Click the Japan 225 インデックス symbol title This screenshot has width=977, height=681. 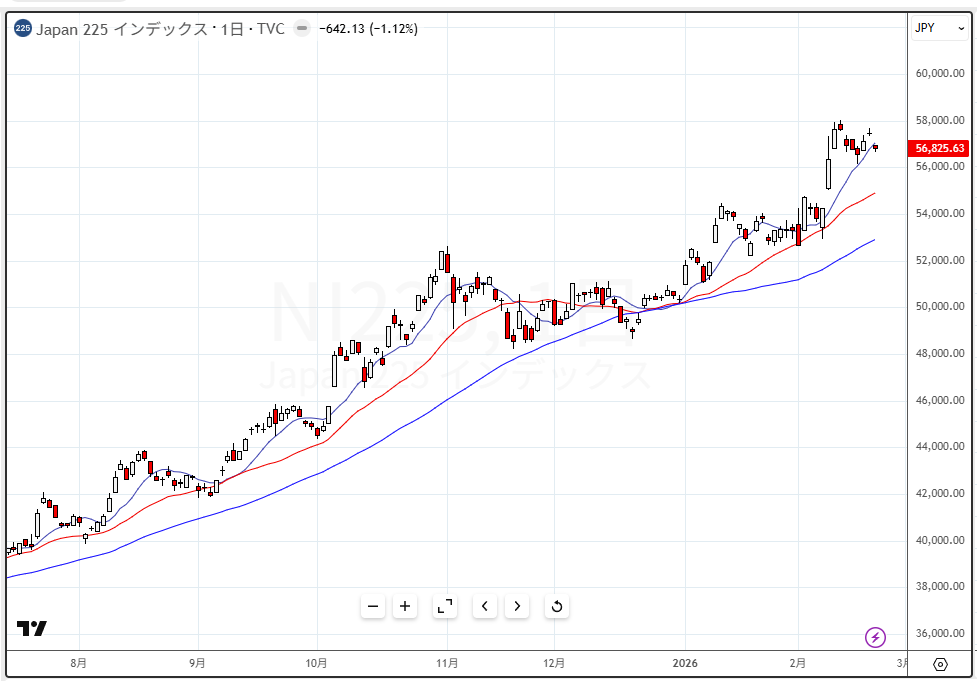(x=160, y=29)
